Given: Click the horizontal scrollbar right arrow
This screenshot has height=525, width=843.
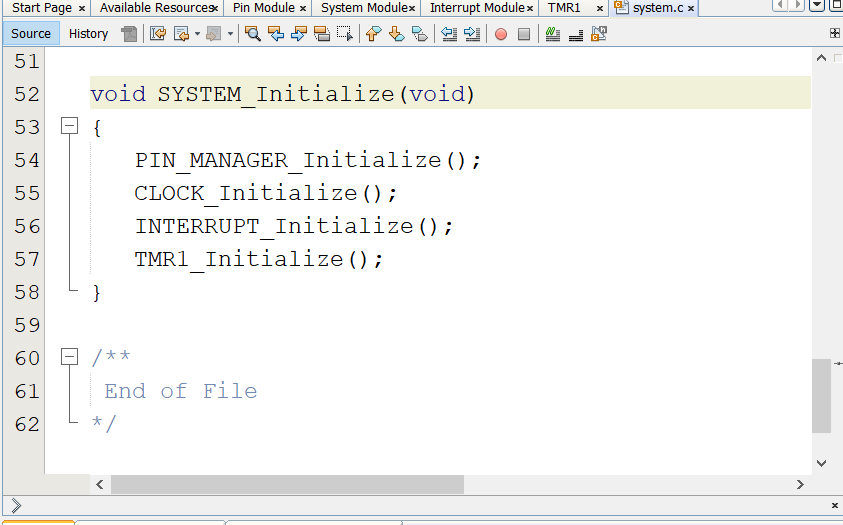Looking at the screenshot, I should [x=800, y=484].
